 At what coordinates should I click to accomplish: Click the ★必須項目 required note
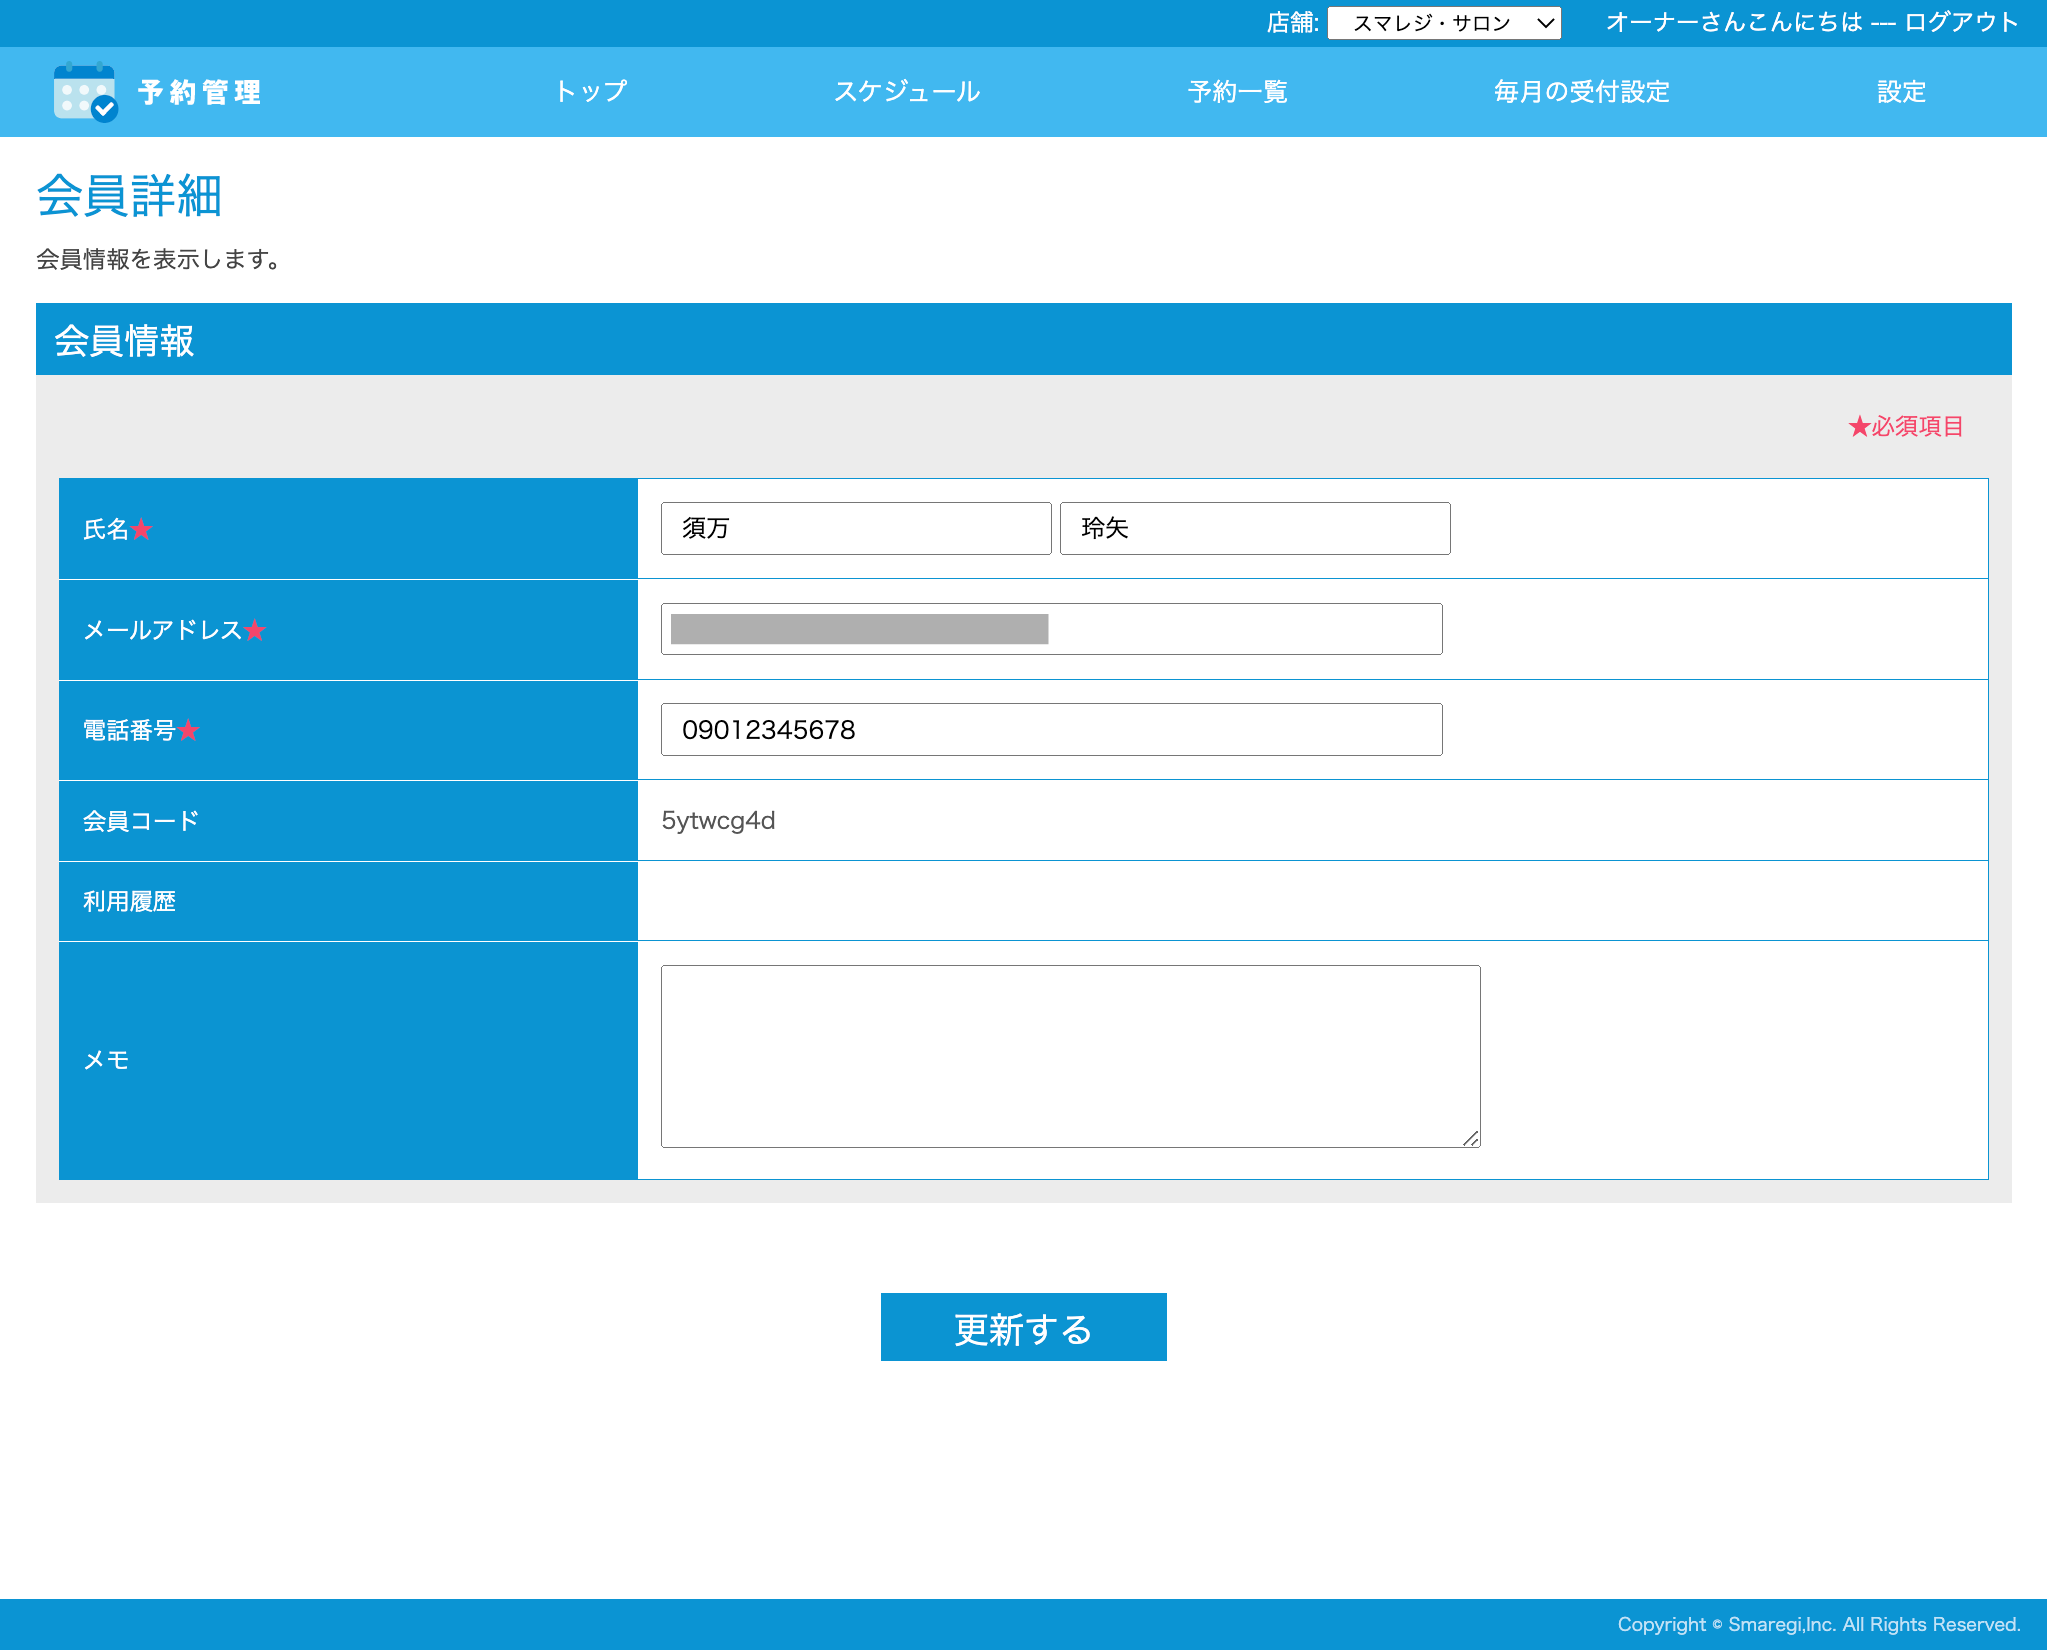click(1905, 427)
